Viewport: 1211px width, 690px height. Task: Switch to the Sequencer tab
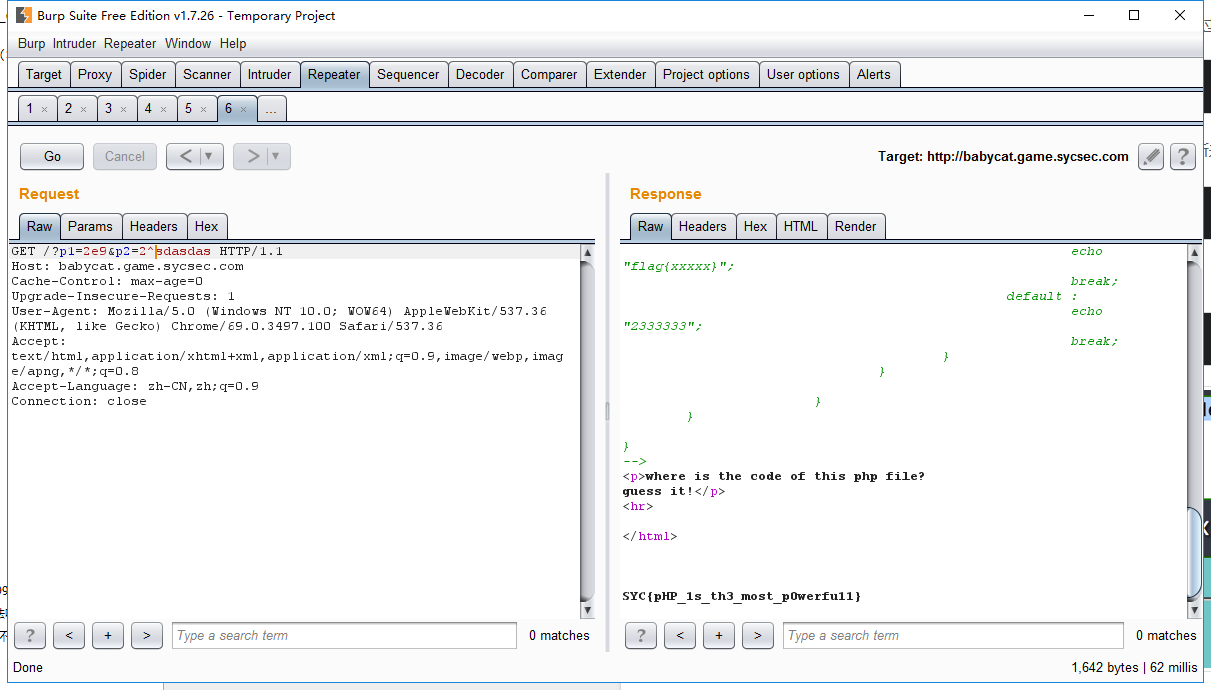click(408, 74)
